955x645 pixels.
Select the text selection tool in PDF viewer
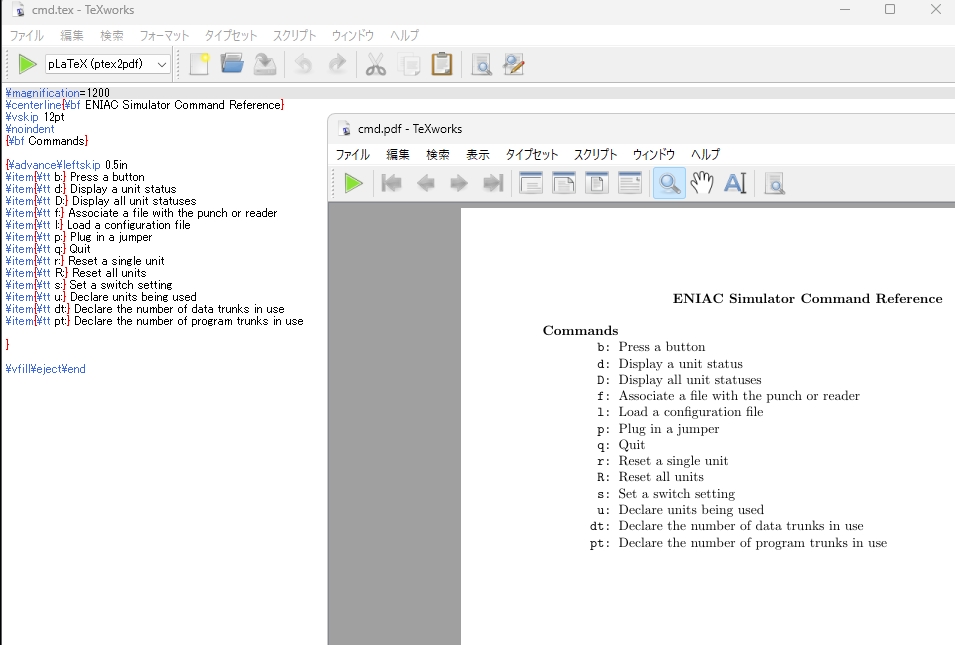(x=735, y=183)
